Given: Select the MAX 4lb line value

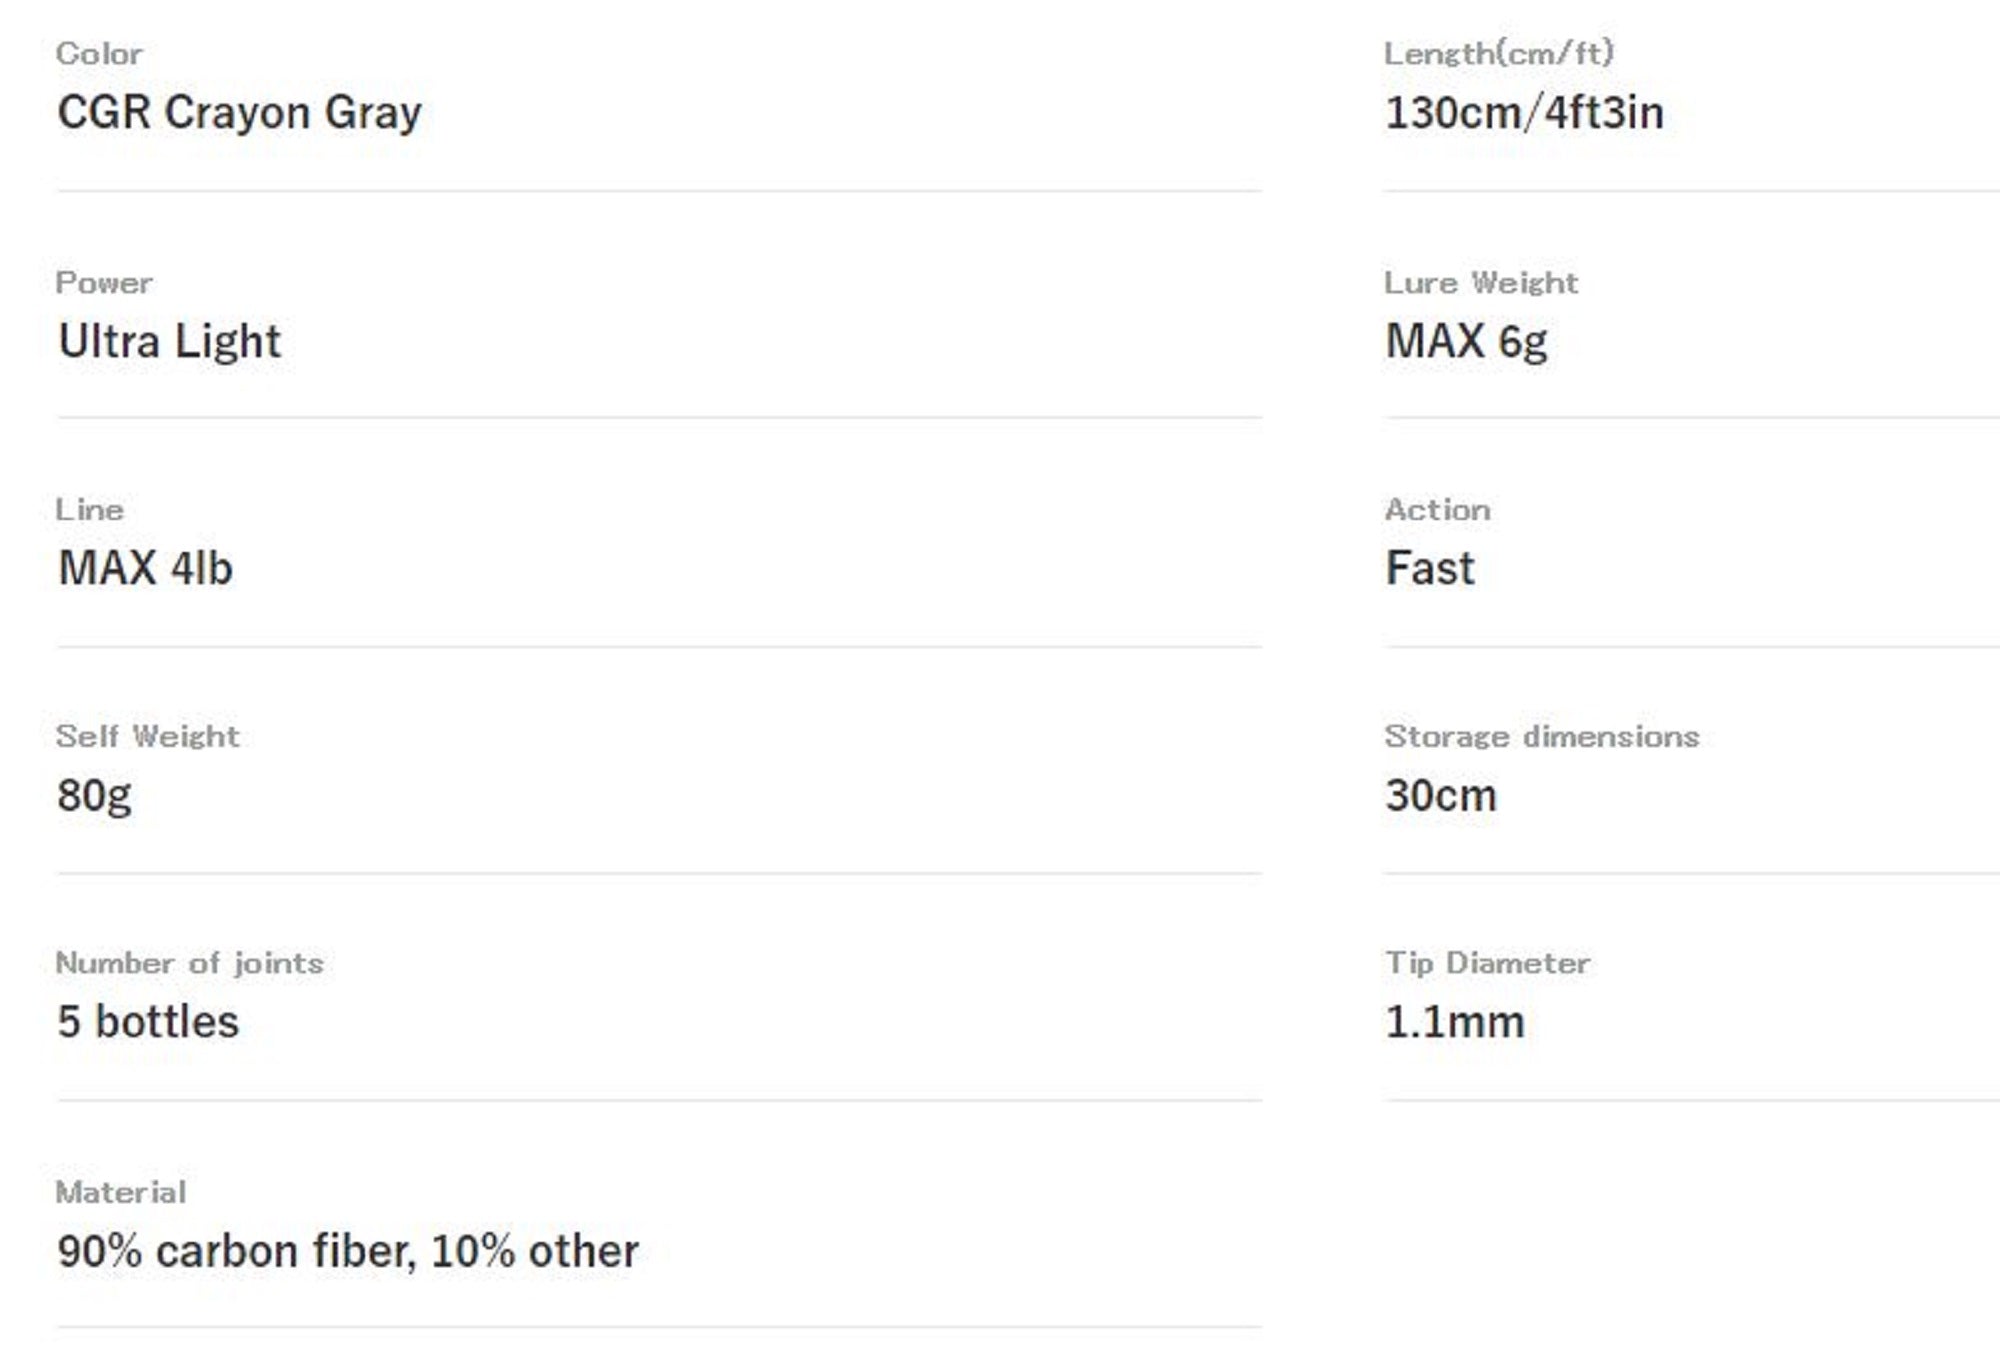Looking at the screenshot, I should tap(146, 568).
